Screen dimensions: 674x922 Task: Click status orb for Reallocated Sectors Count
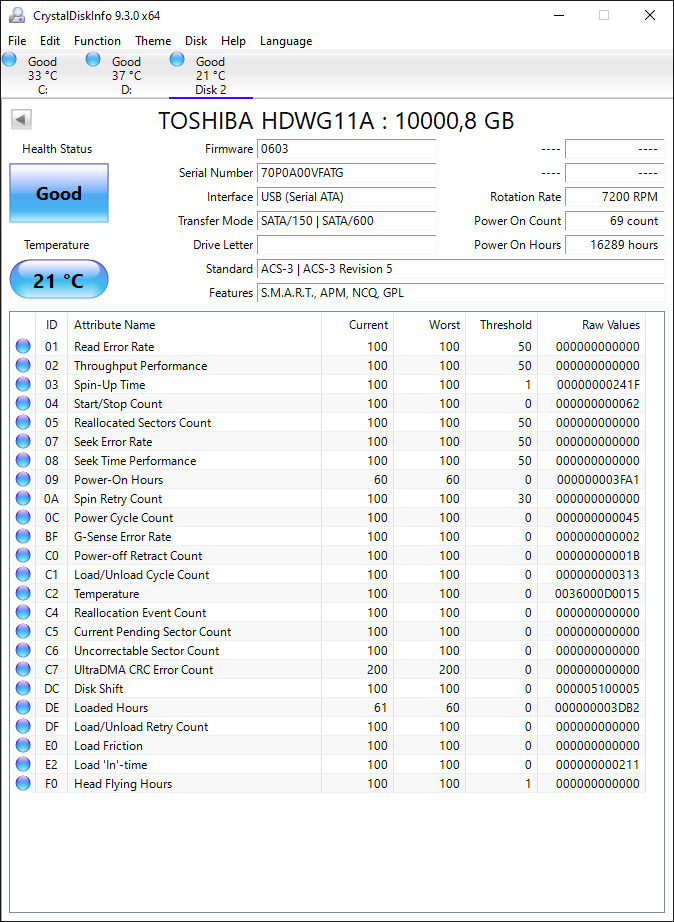pyautogui.click(x=23, y=422)
